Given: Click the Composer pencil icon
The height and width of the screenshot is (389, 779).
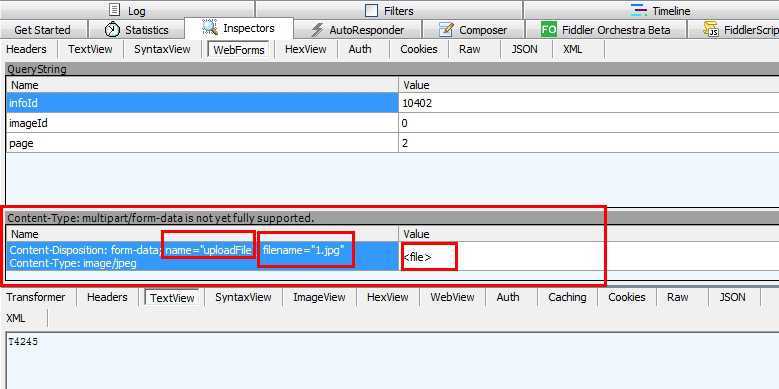Looking at the screenshot, I should pyautogui.click(x=446, y=30).
